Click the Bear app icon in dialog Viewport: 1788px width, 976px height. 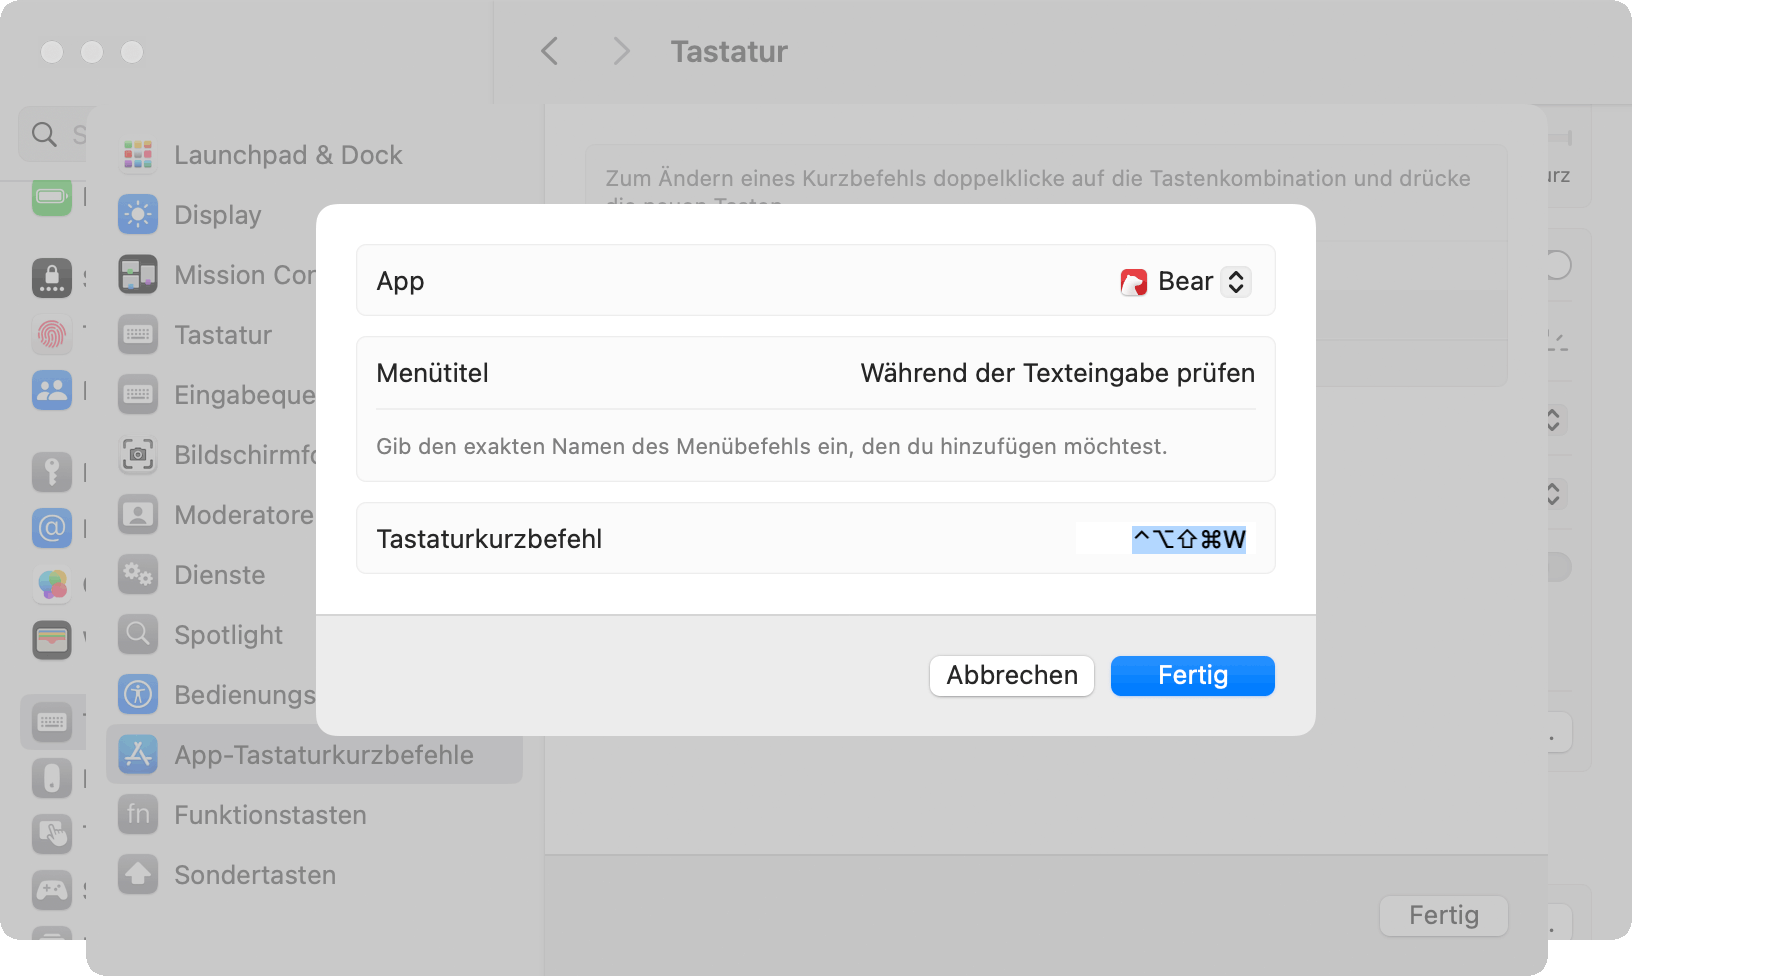(x=1134, y=282)
